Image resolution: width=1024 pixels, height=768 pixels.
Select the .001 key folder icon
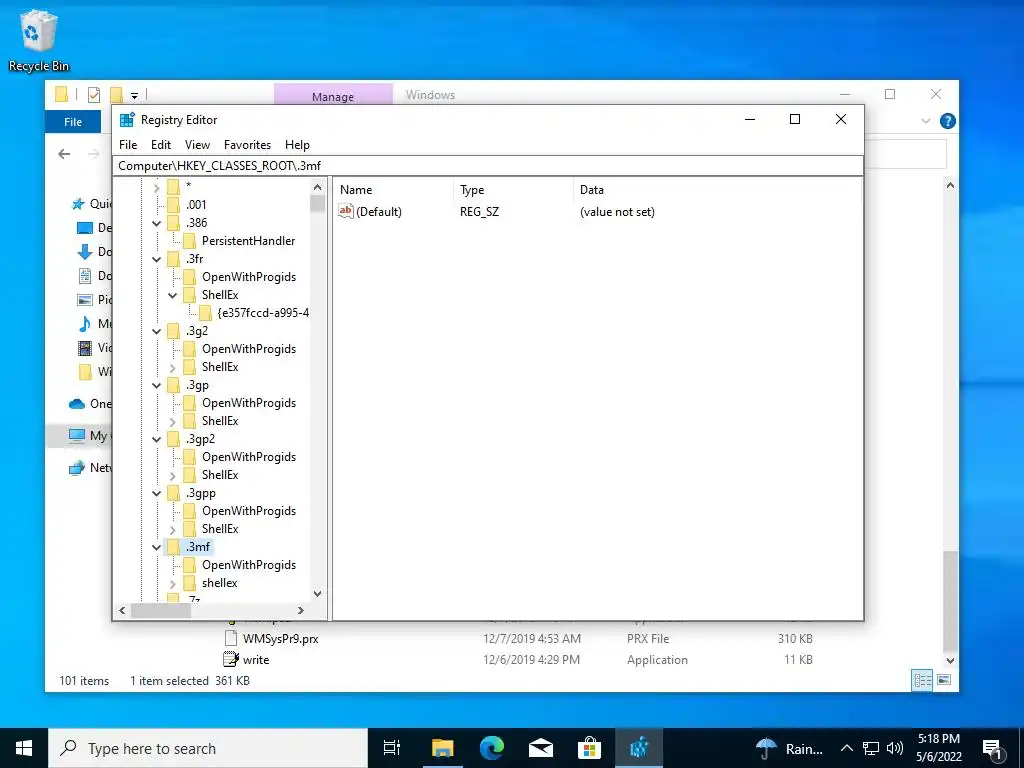[174, 204]
